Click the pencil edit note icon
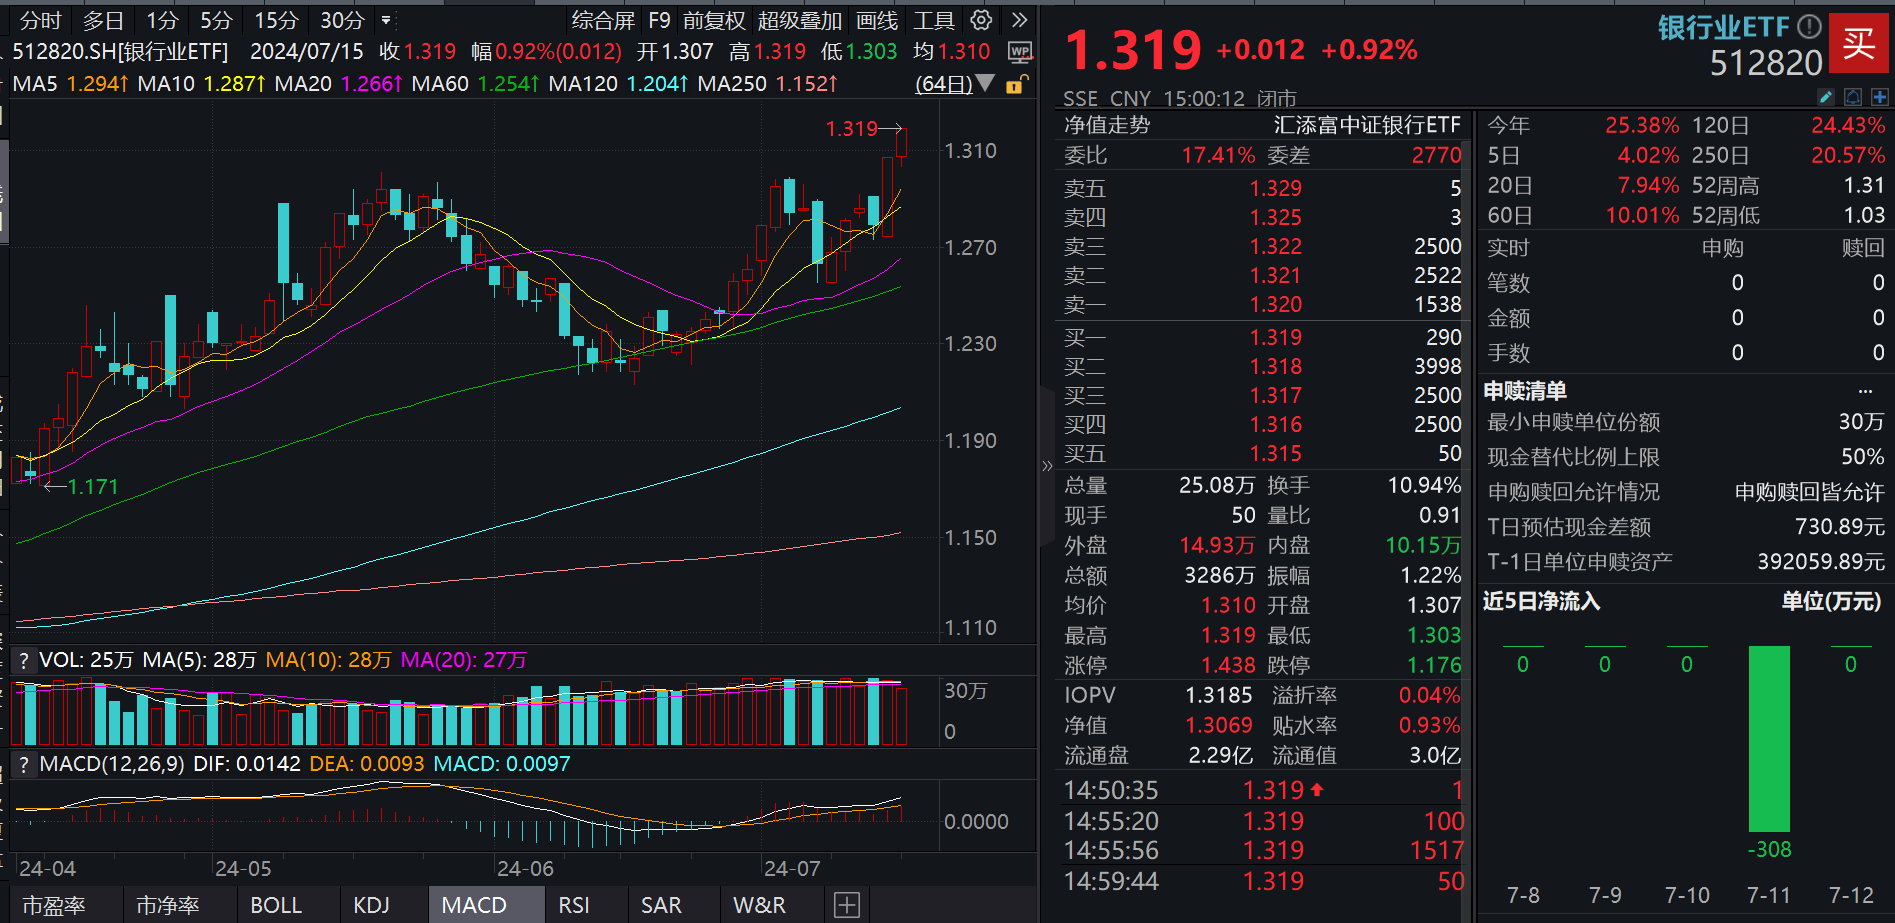 (1825, 97)
